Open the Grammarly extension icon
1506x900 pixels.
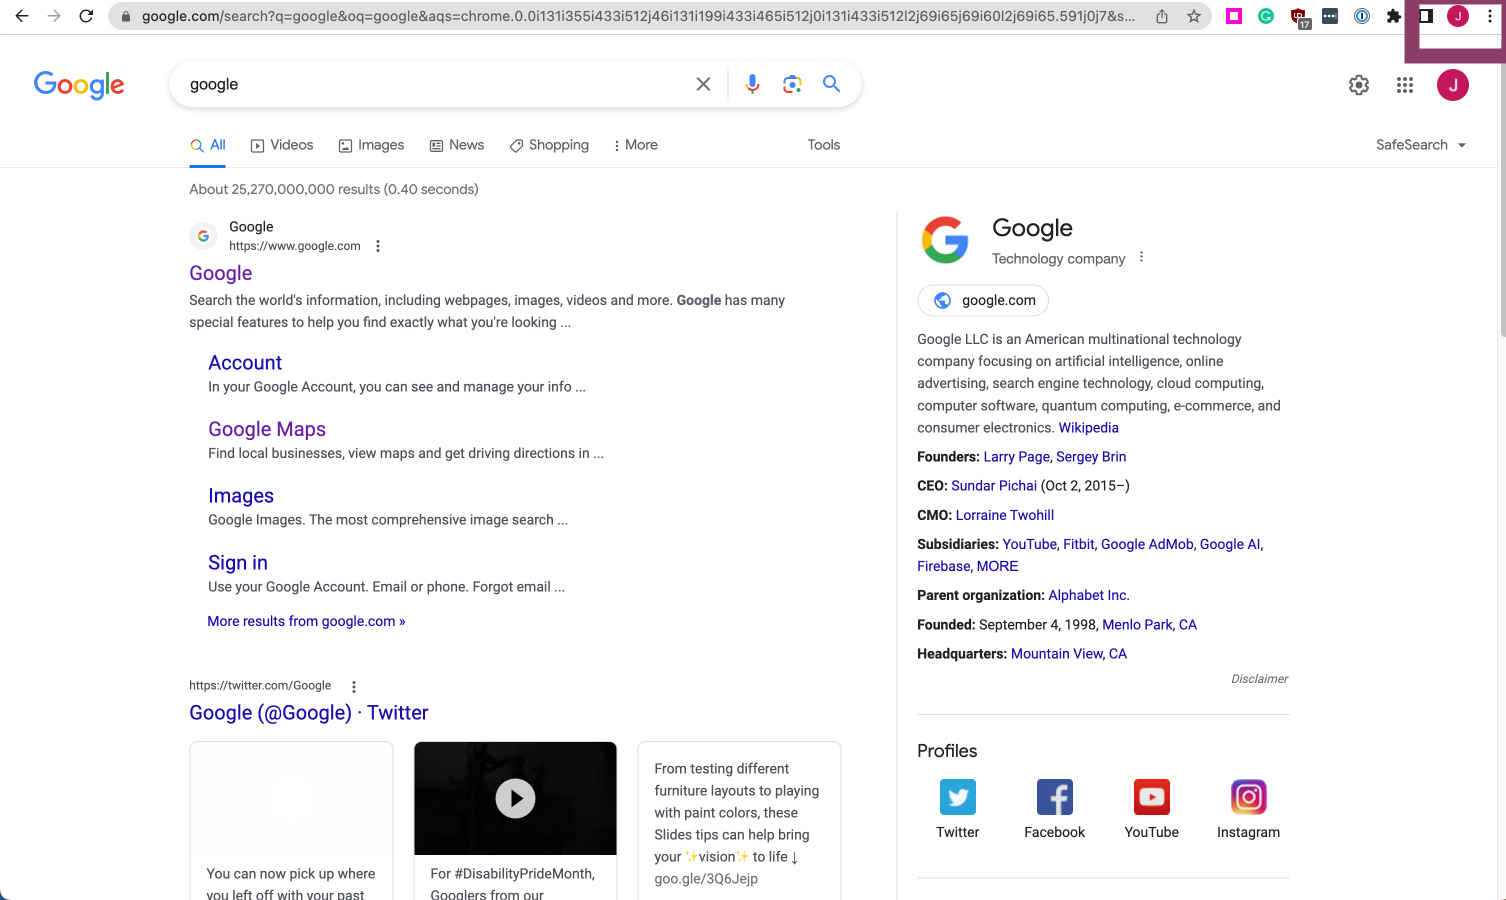[x=1266, y=16]
